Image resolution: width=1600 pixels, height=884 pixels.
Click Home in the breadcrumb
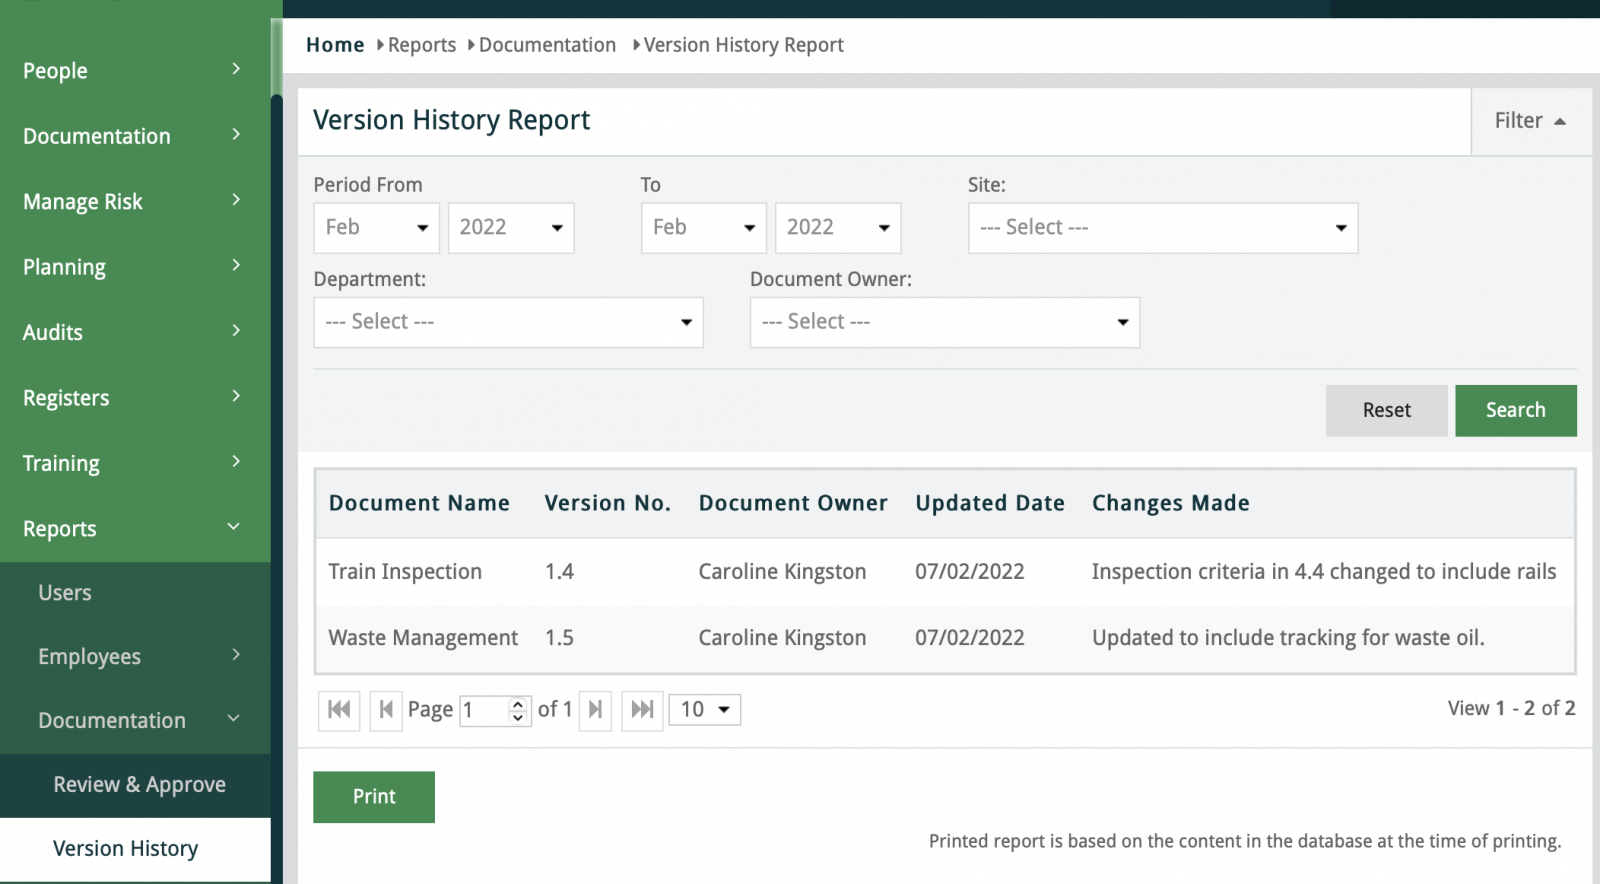pos(335,45)
